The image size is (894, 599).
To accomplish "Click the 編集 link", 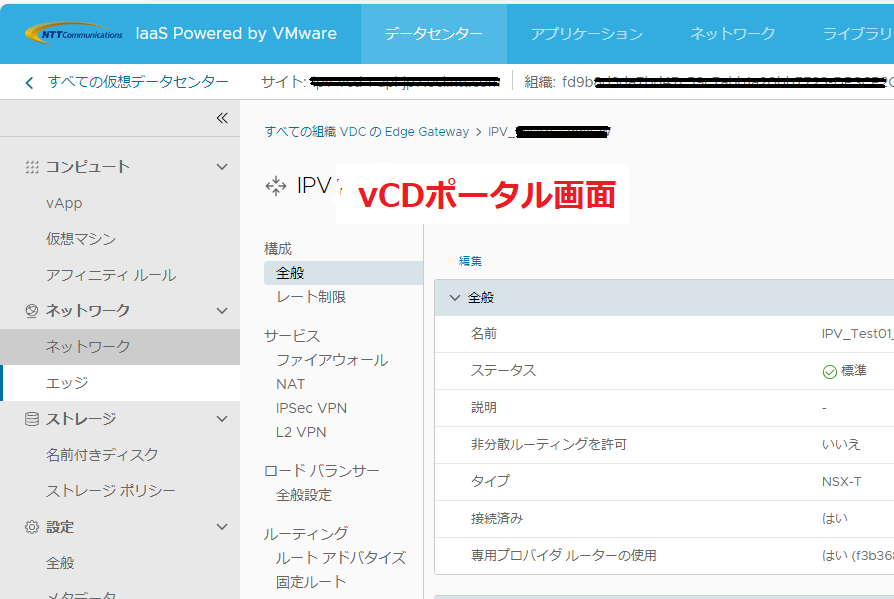I will tap(470, 261).
